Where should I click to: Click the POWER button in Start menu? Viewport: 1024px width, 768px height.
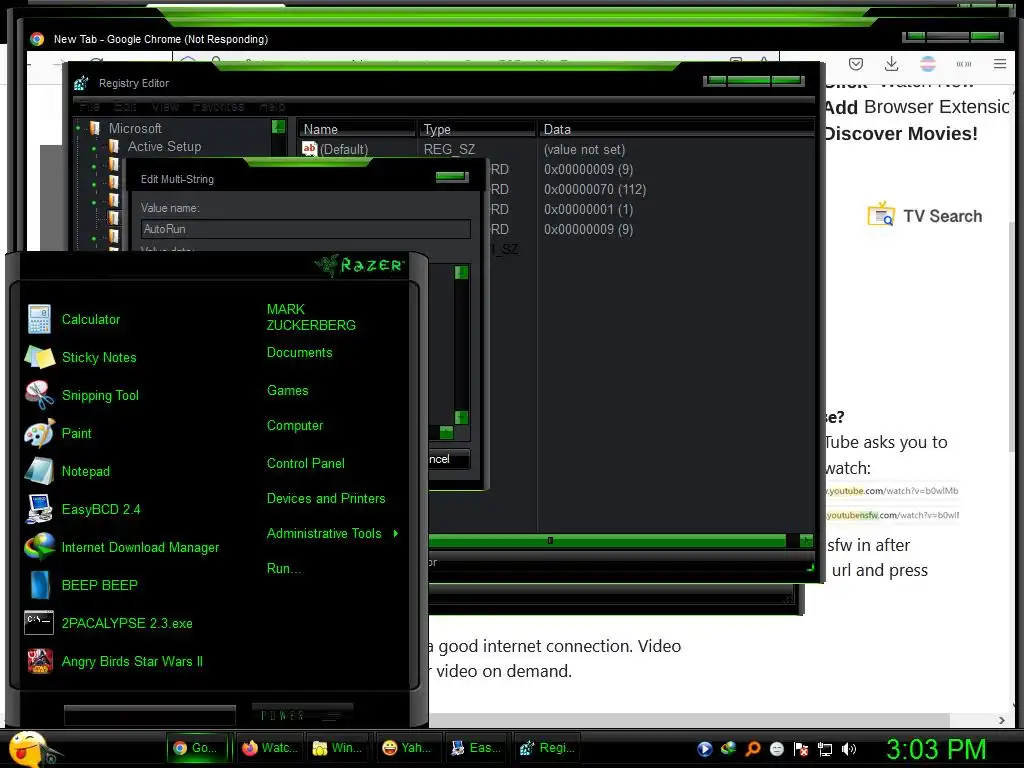(x=302, y=715)
